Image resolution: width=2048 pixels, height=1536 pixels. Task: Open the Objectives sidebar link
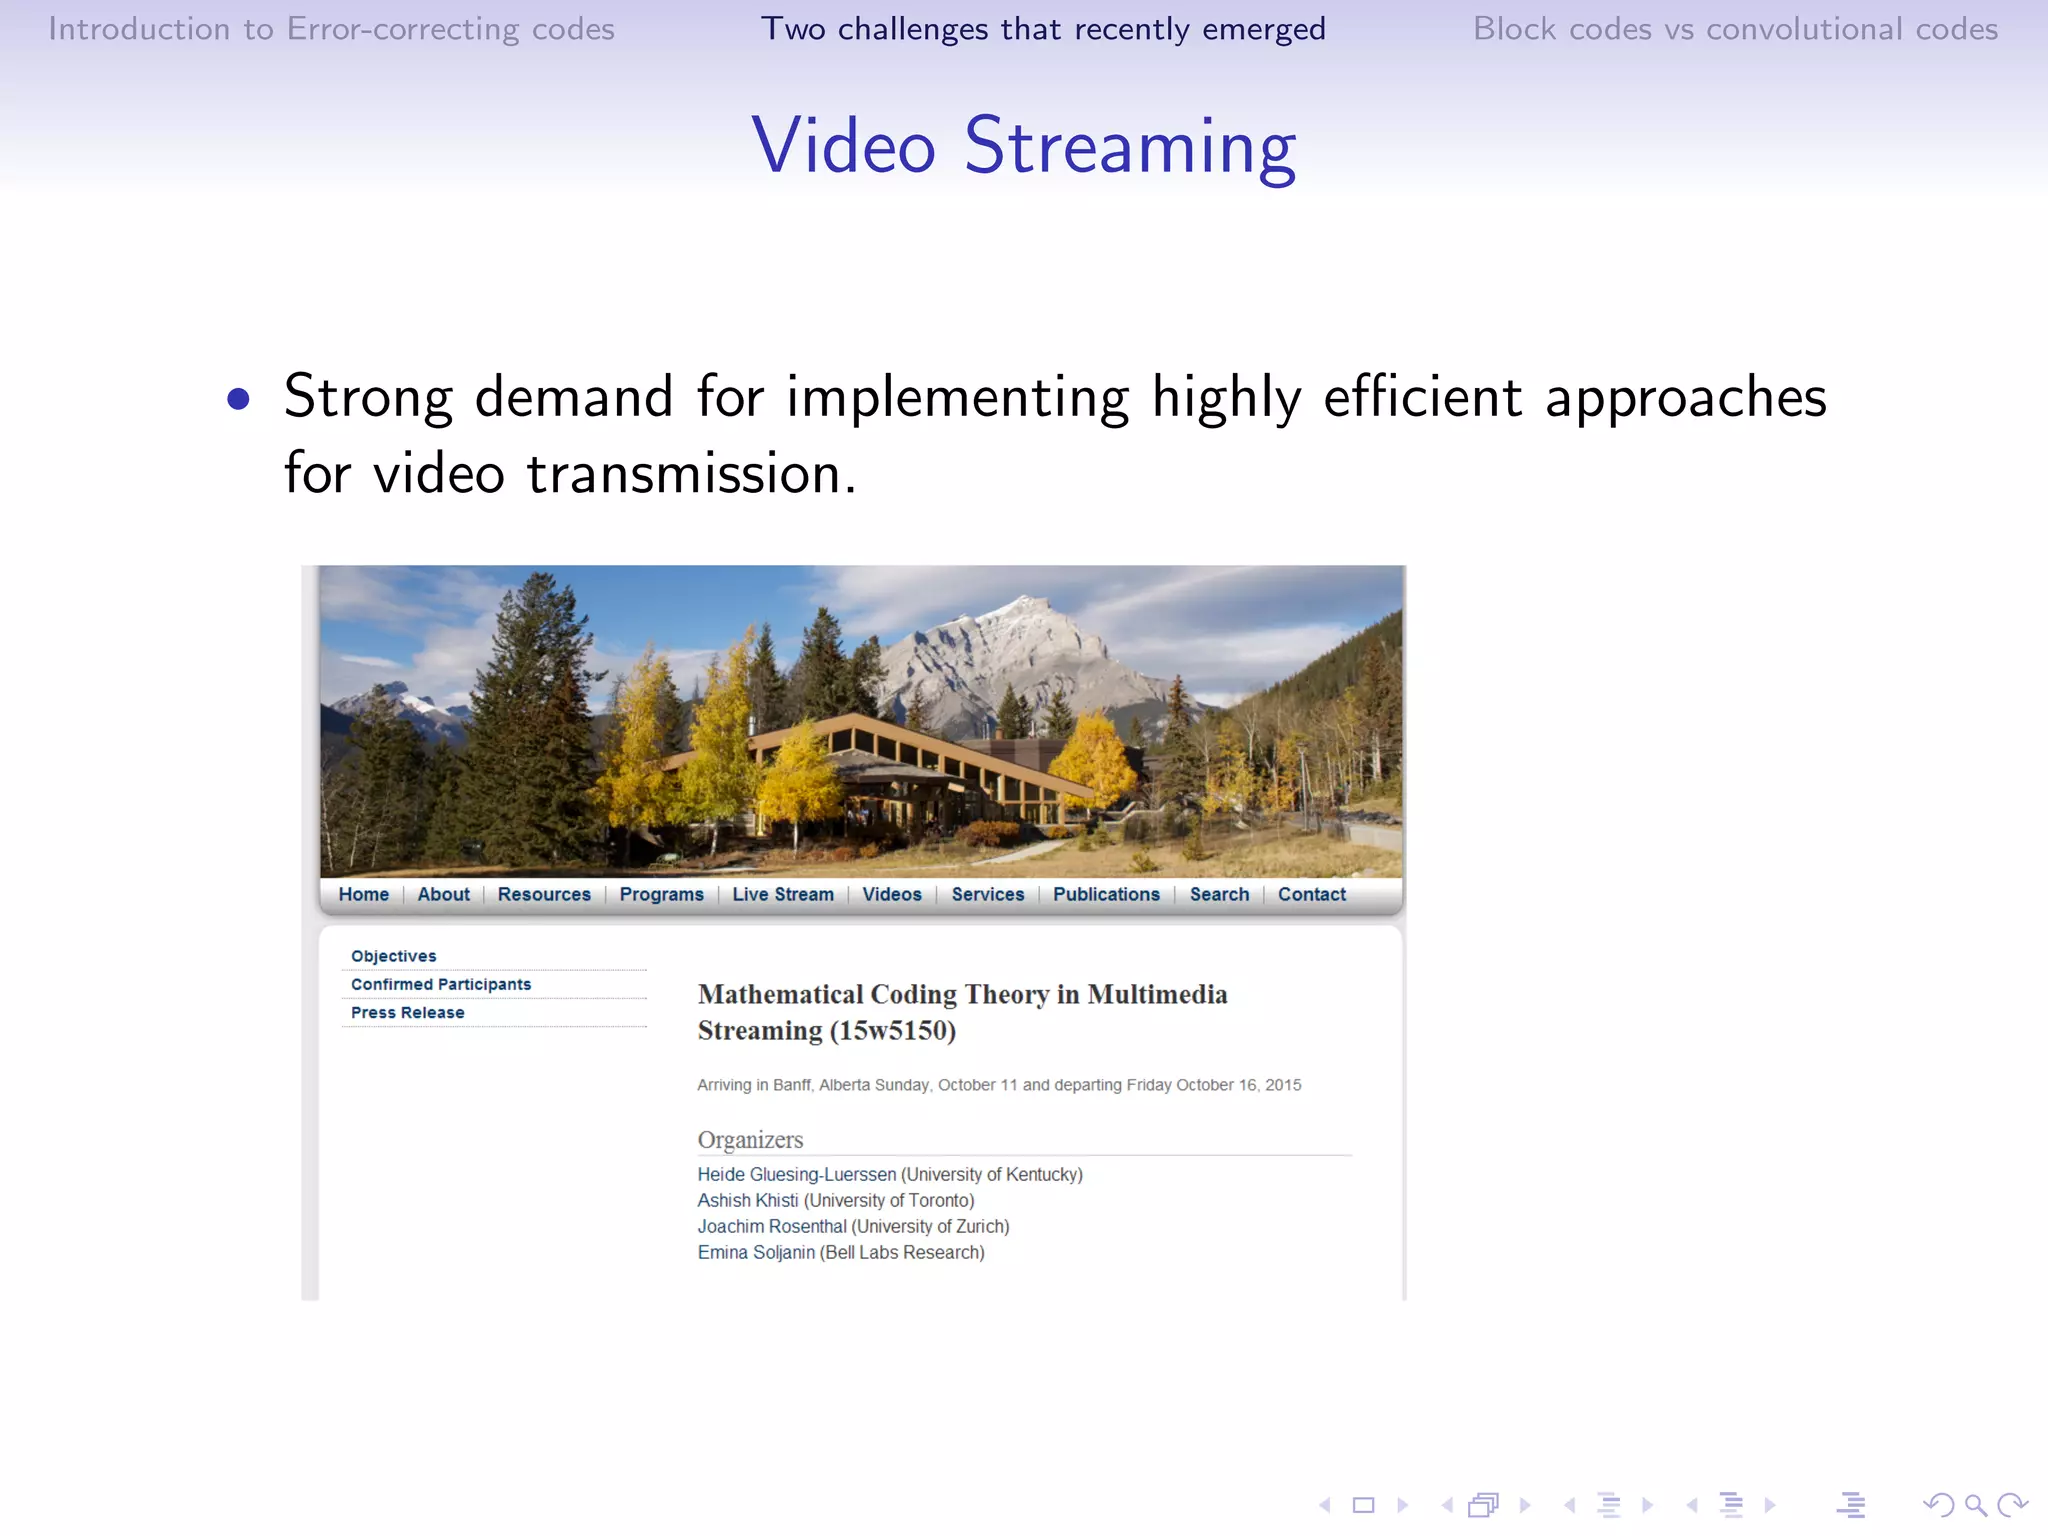pos(393,956)
